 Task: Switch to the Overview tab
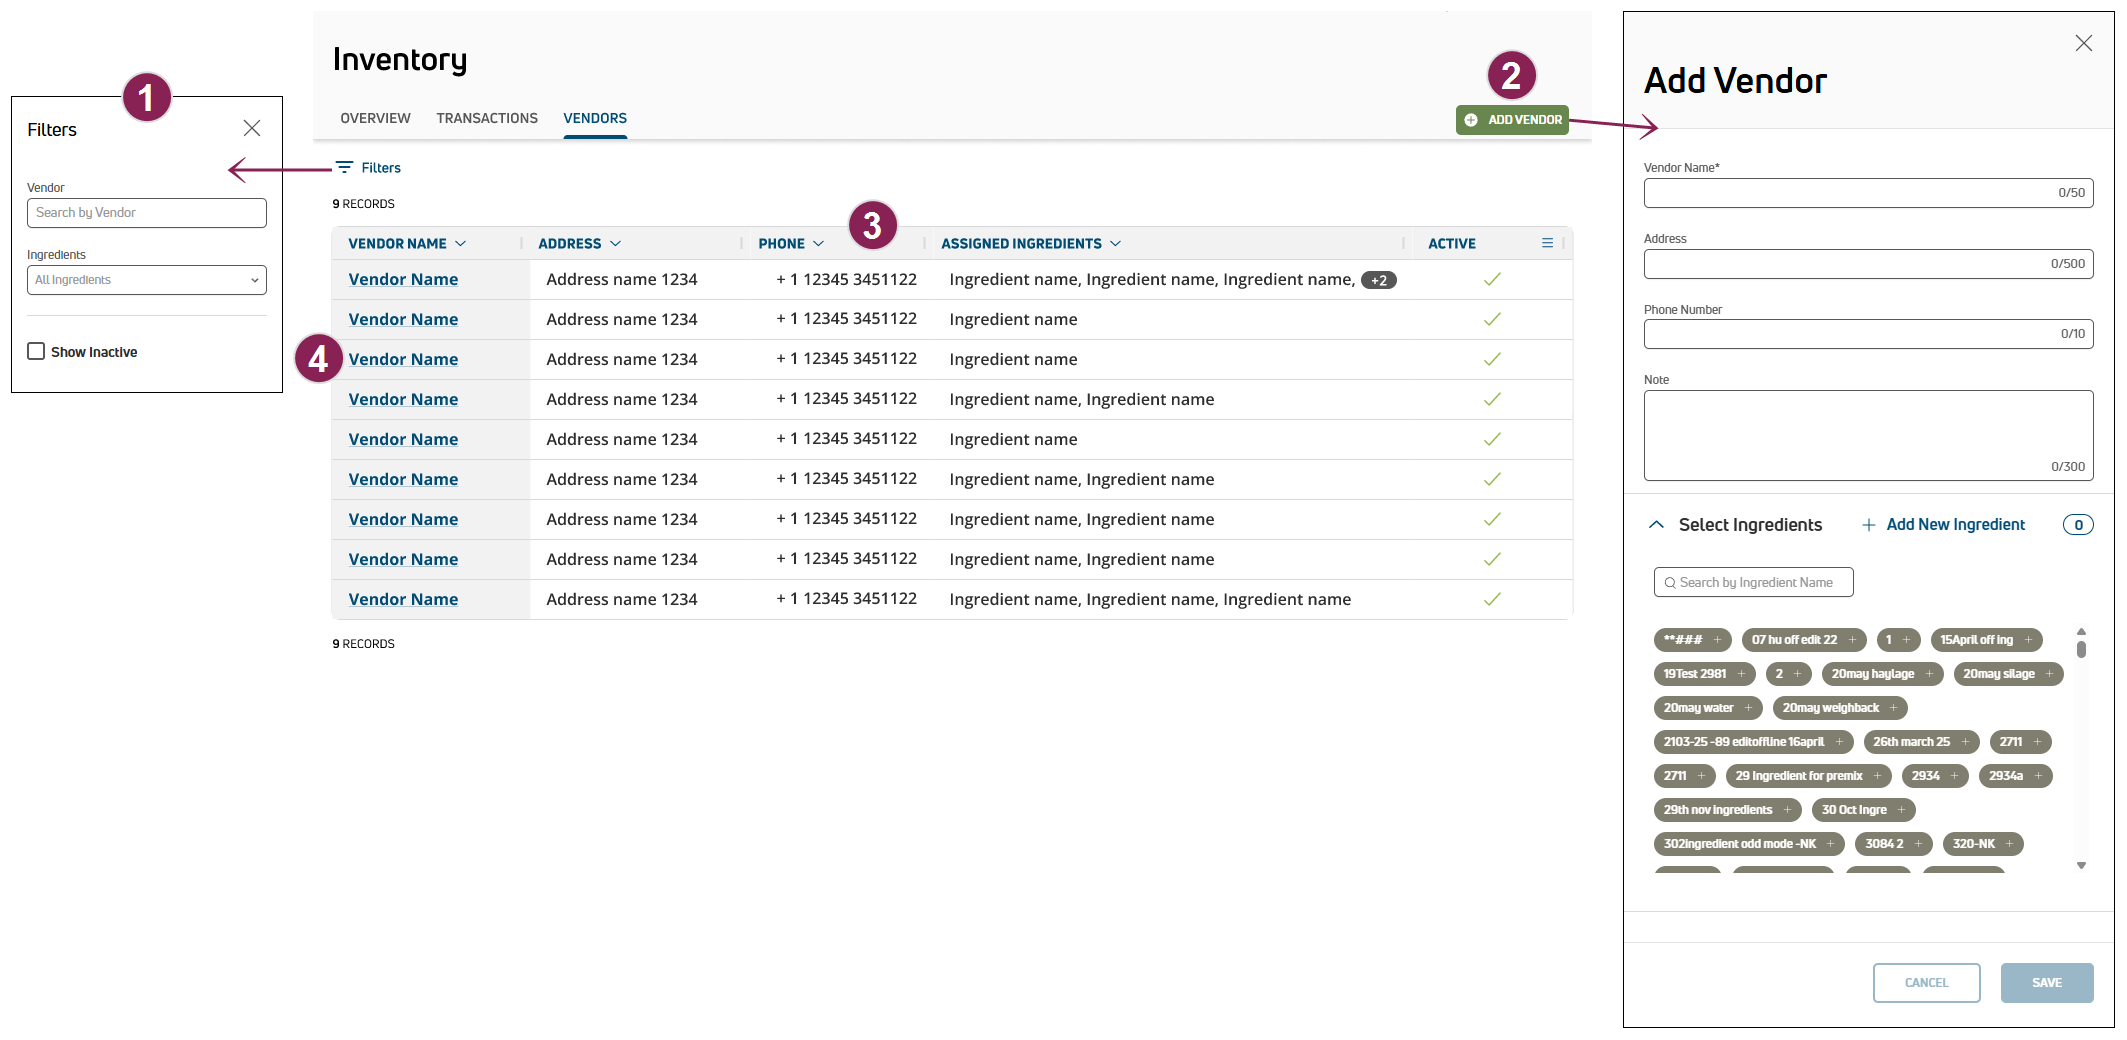click(375, 118)
